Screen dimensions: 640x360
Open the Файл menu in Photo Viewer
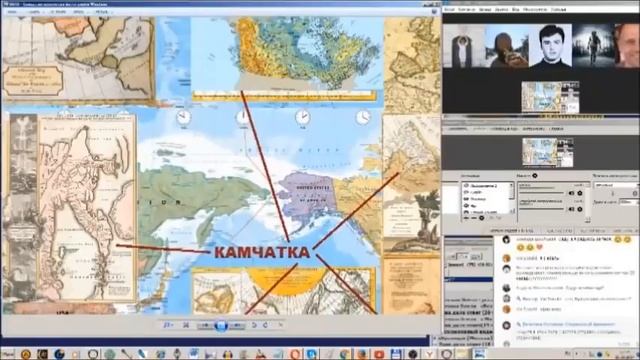tap(12, 12)
